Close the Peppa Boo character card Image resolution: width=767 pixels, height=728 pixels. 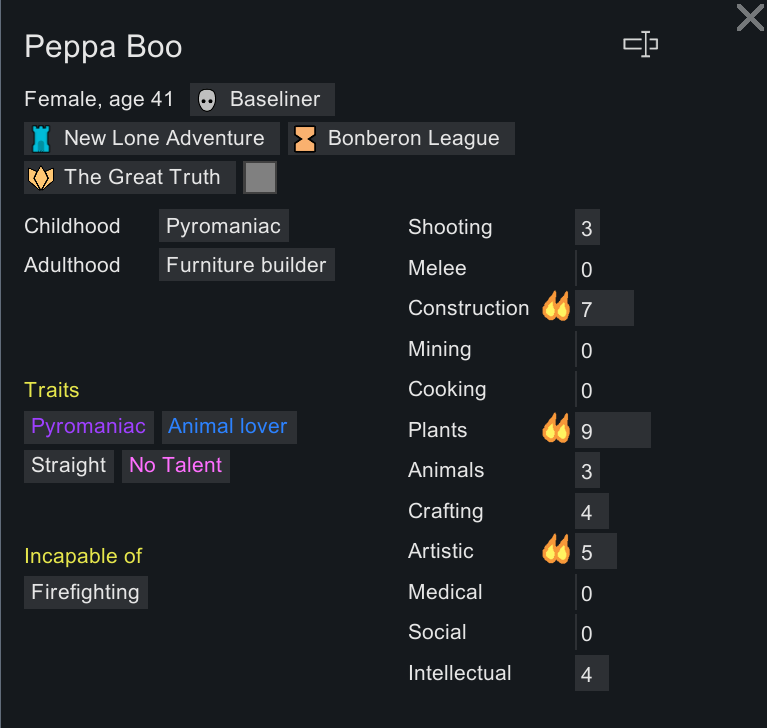(x=750, y=18)
